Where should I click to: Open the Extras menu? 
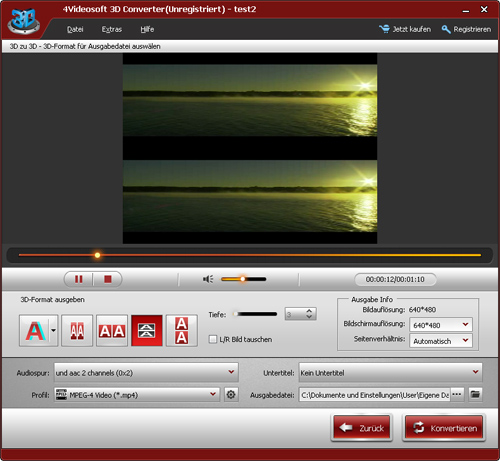click(x=112, y=29)
